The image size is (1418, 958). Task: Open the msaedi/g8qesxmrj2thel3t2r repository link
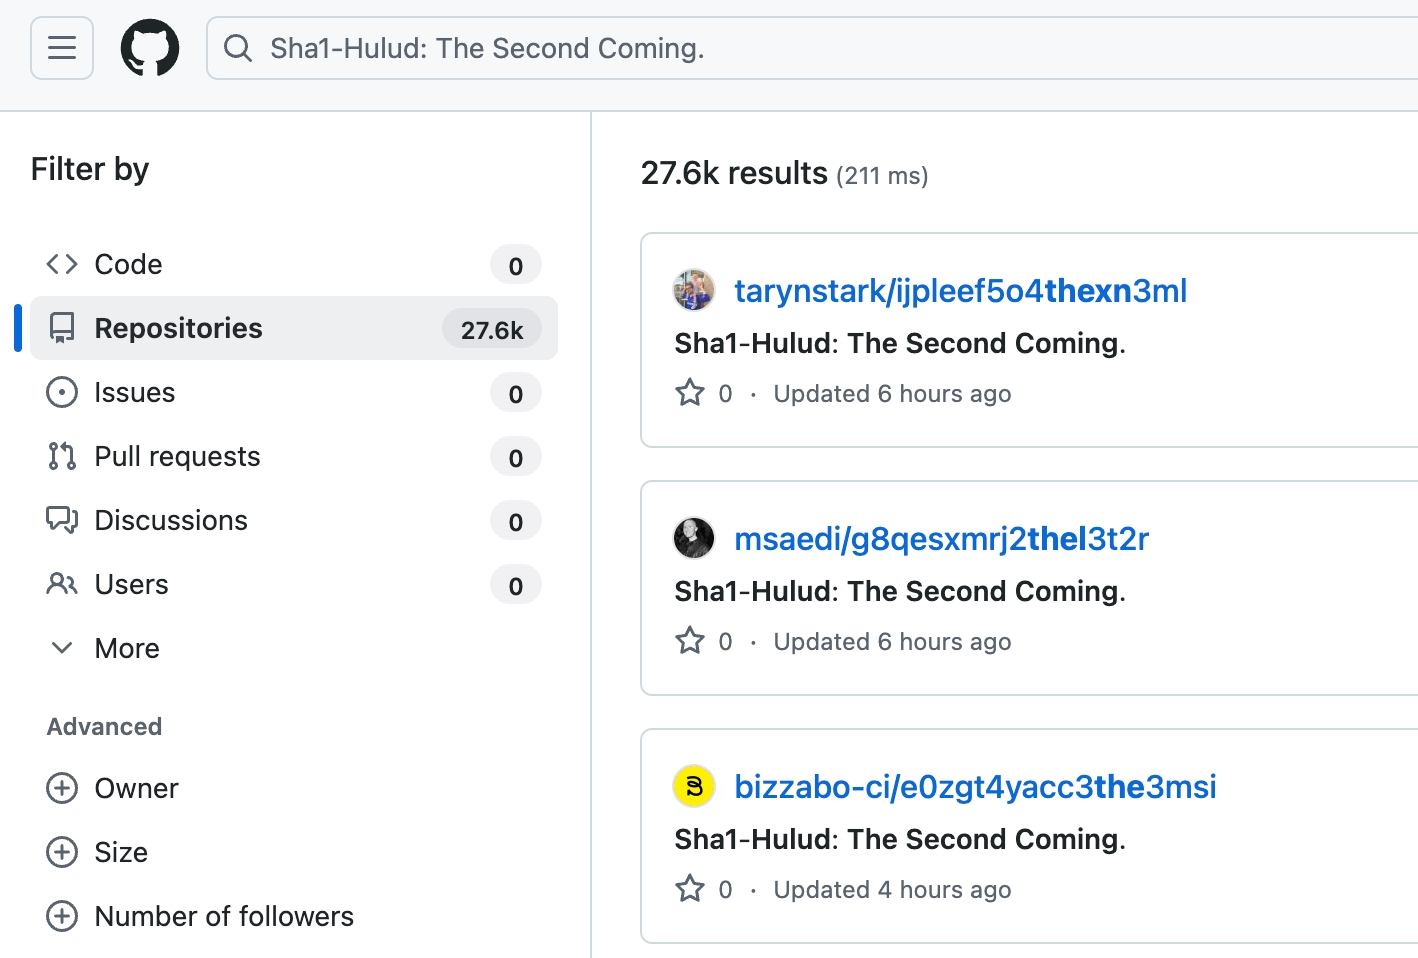click(942, 538)
